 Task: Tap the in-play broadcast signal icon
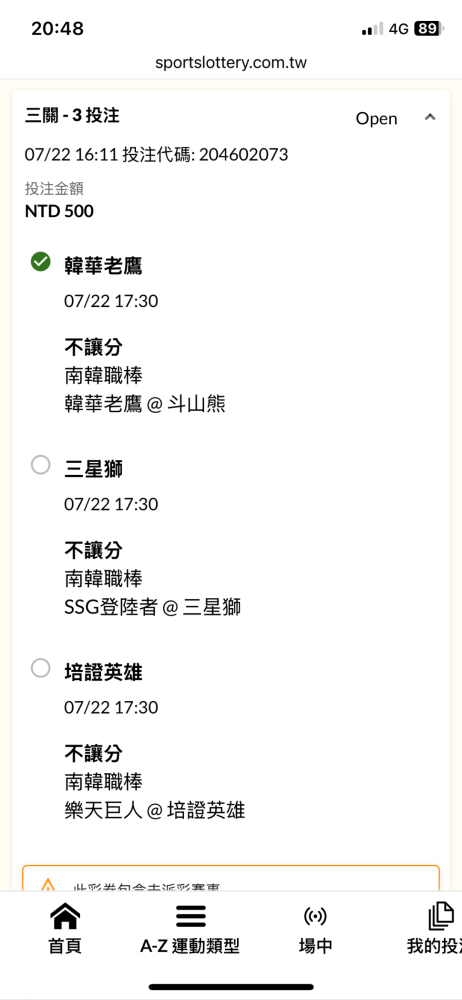(x=315, y=916)
